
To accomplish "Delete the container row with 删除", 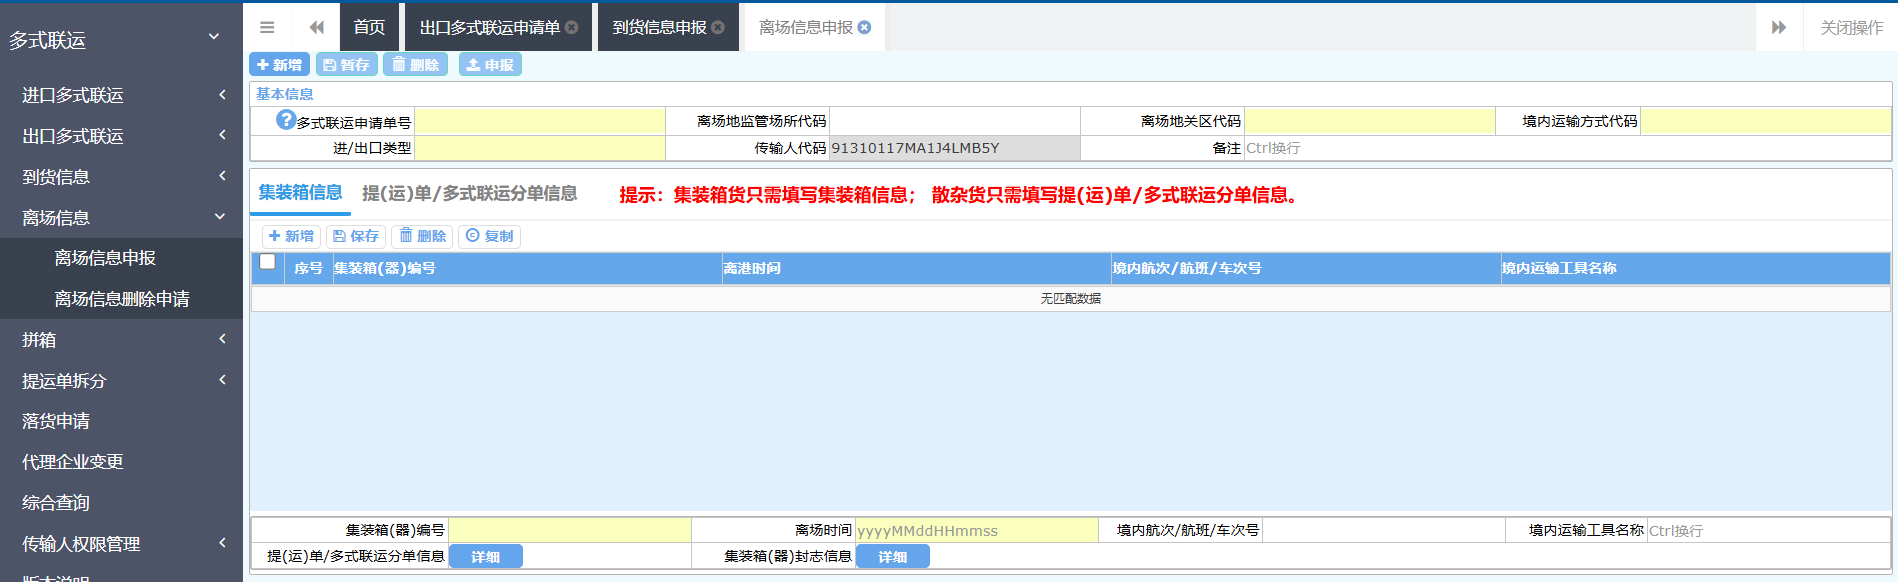I will point(422,236).
